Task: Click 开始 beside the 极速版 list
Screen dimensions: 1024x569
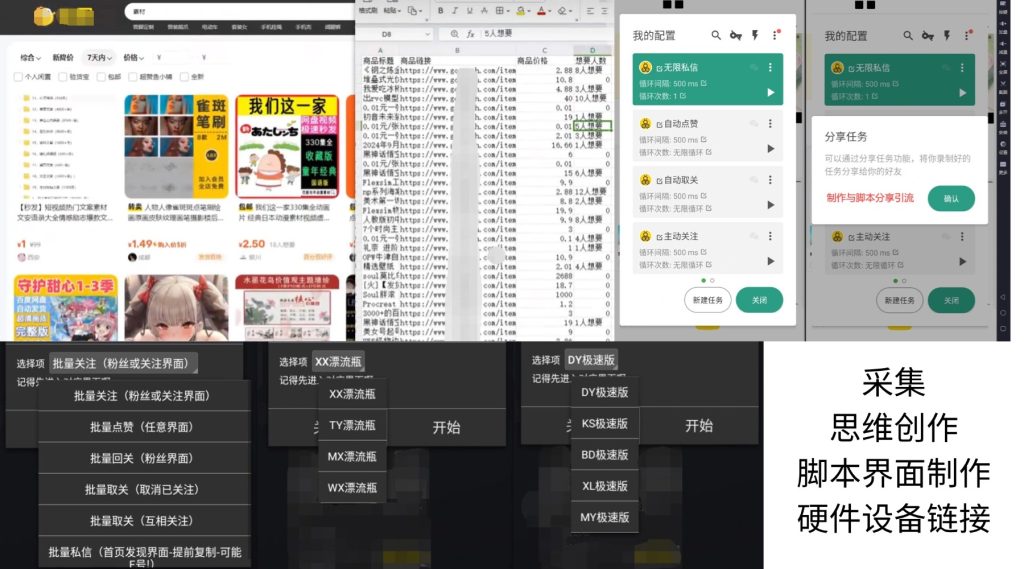Action: click(x=699, y=426)
